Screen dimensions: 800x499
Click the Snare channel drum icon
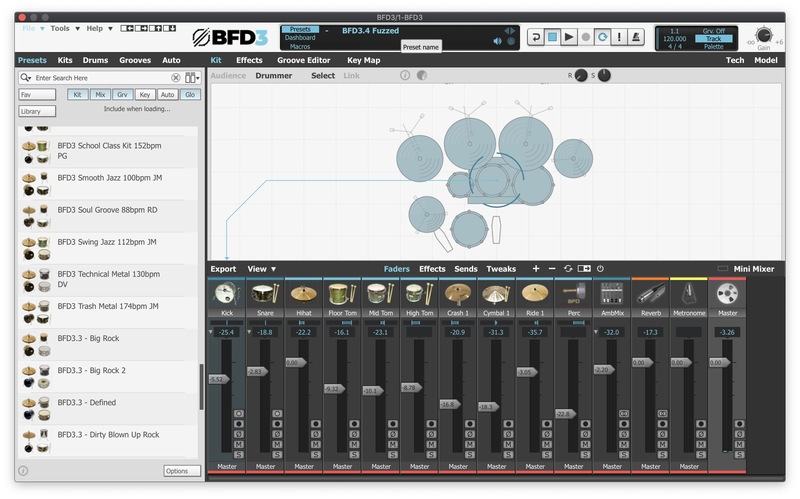[x=264, y=294]
